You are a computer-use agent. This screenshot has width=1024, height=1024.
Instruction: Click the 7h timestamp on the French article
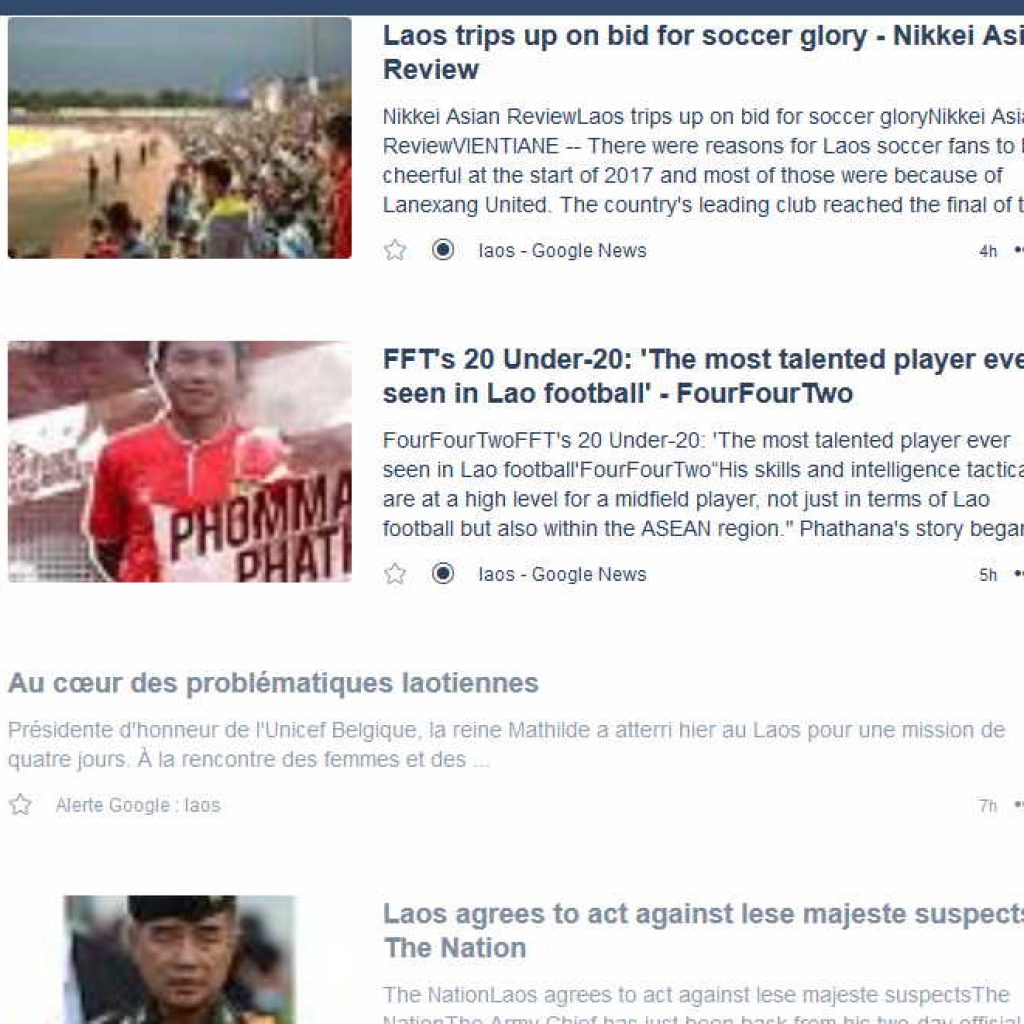click(987, 806)
